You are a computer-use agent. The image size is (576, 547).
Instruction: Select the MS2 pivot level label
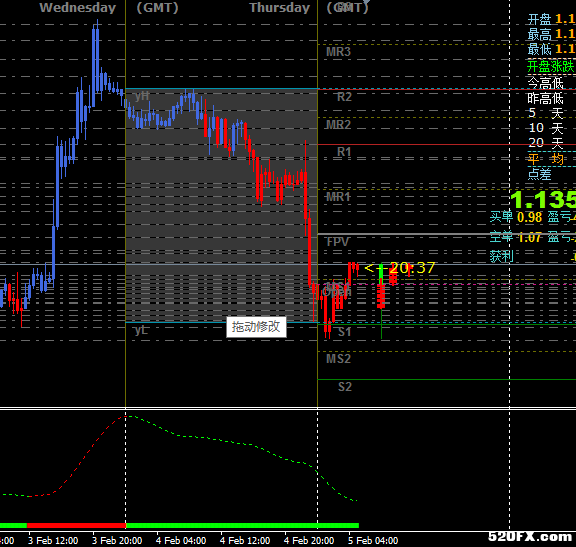click(338, 358)
